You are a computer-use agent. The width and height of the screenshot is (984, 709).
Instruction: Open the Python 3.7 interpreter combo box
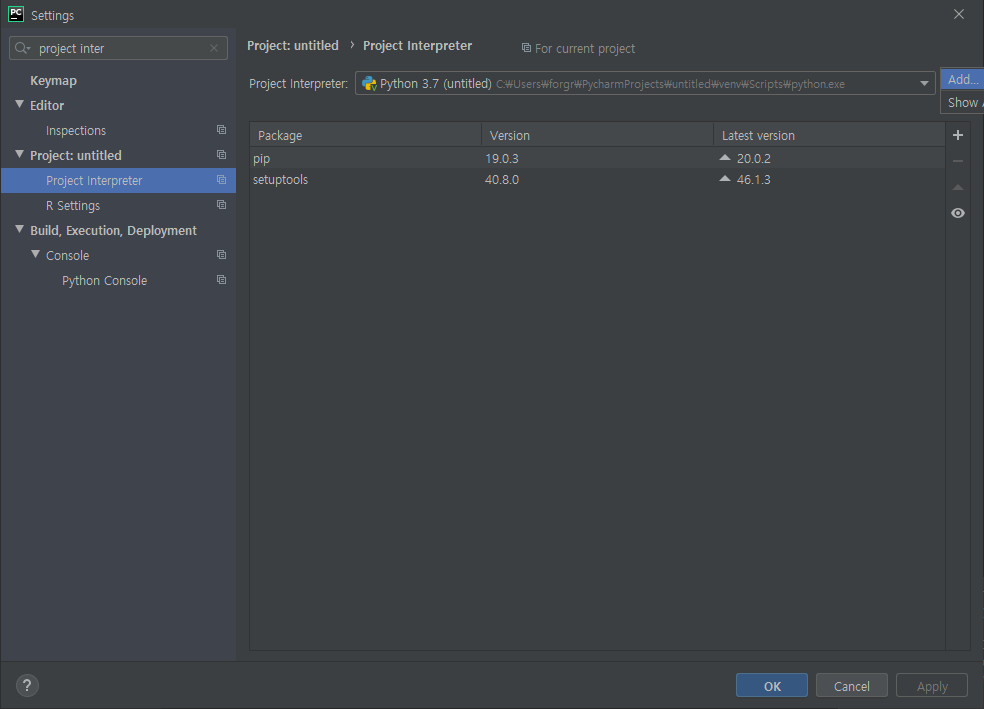pos(645,83)
